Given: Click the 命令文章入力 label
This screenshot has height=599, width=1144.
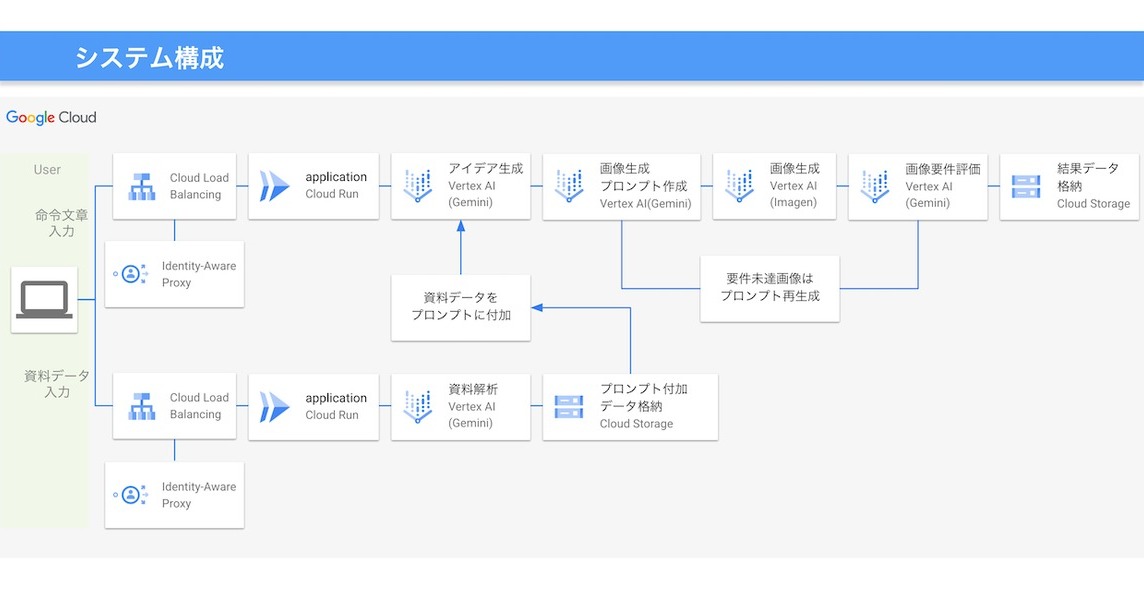Looking at the screenshot, I should [x=61, y=223].
